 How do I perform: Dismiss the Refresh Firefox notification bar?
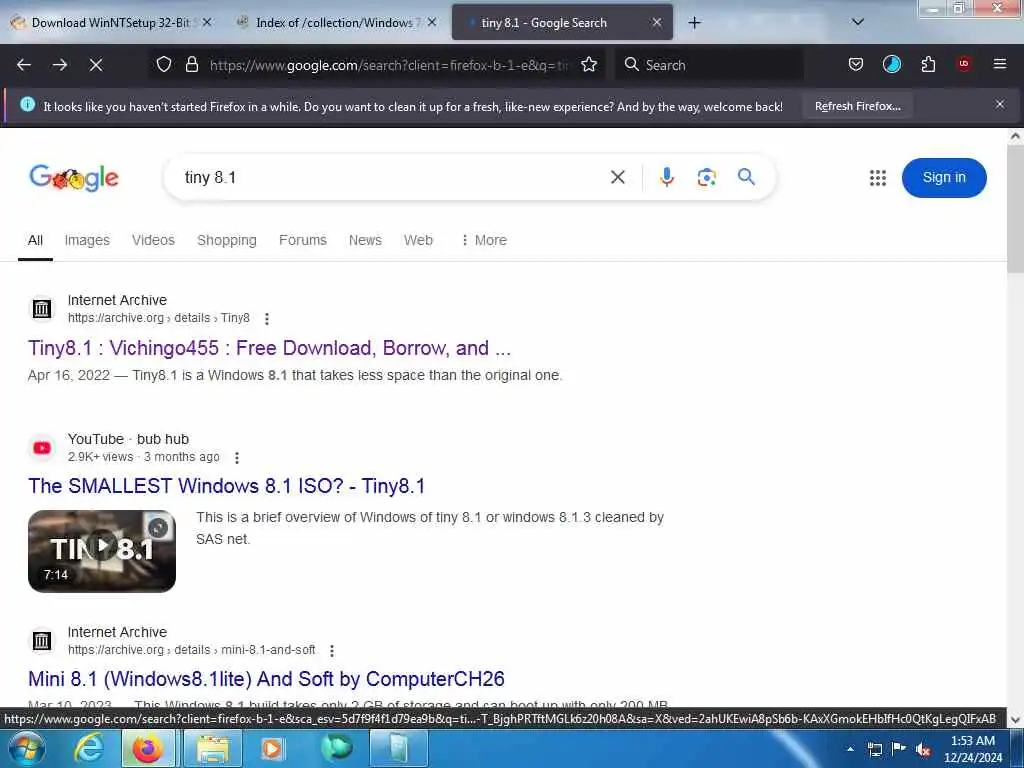pos(1000,104)
